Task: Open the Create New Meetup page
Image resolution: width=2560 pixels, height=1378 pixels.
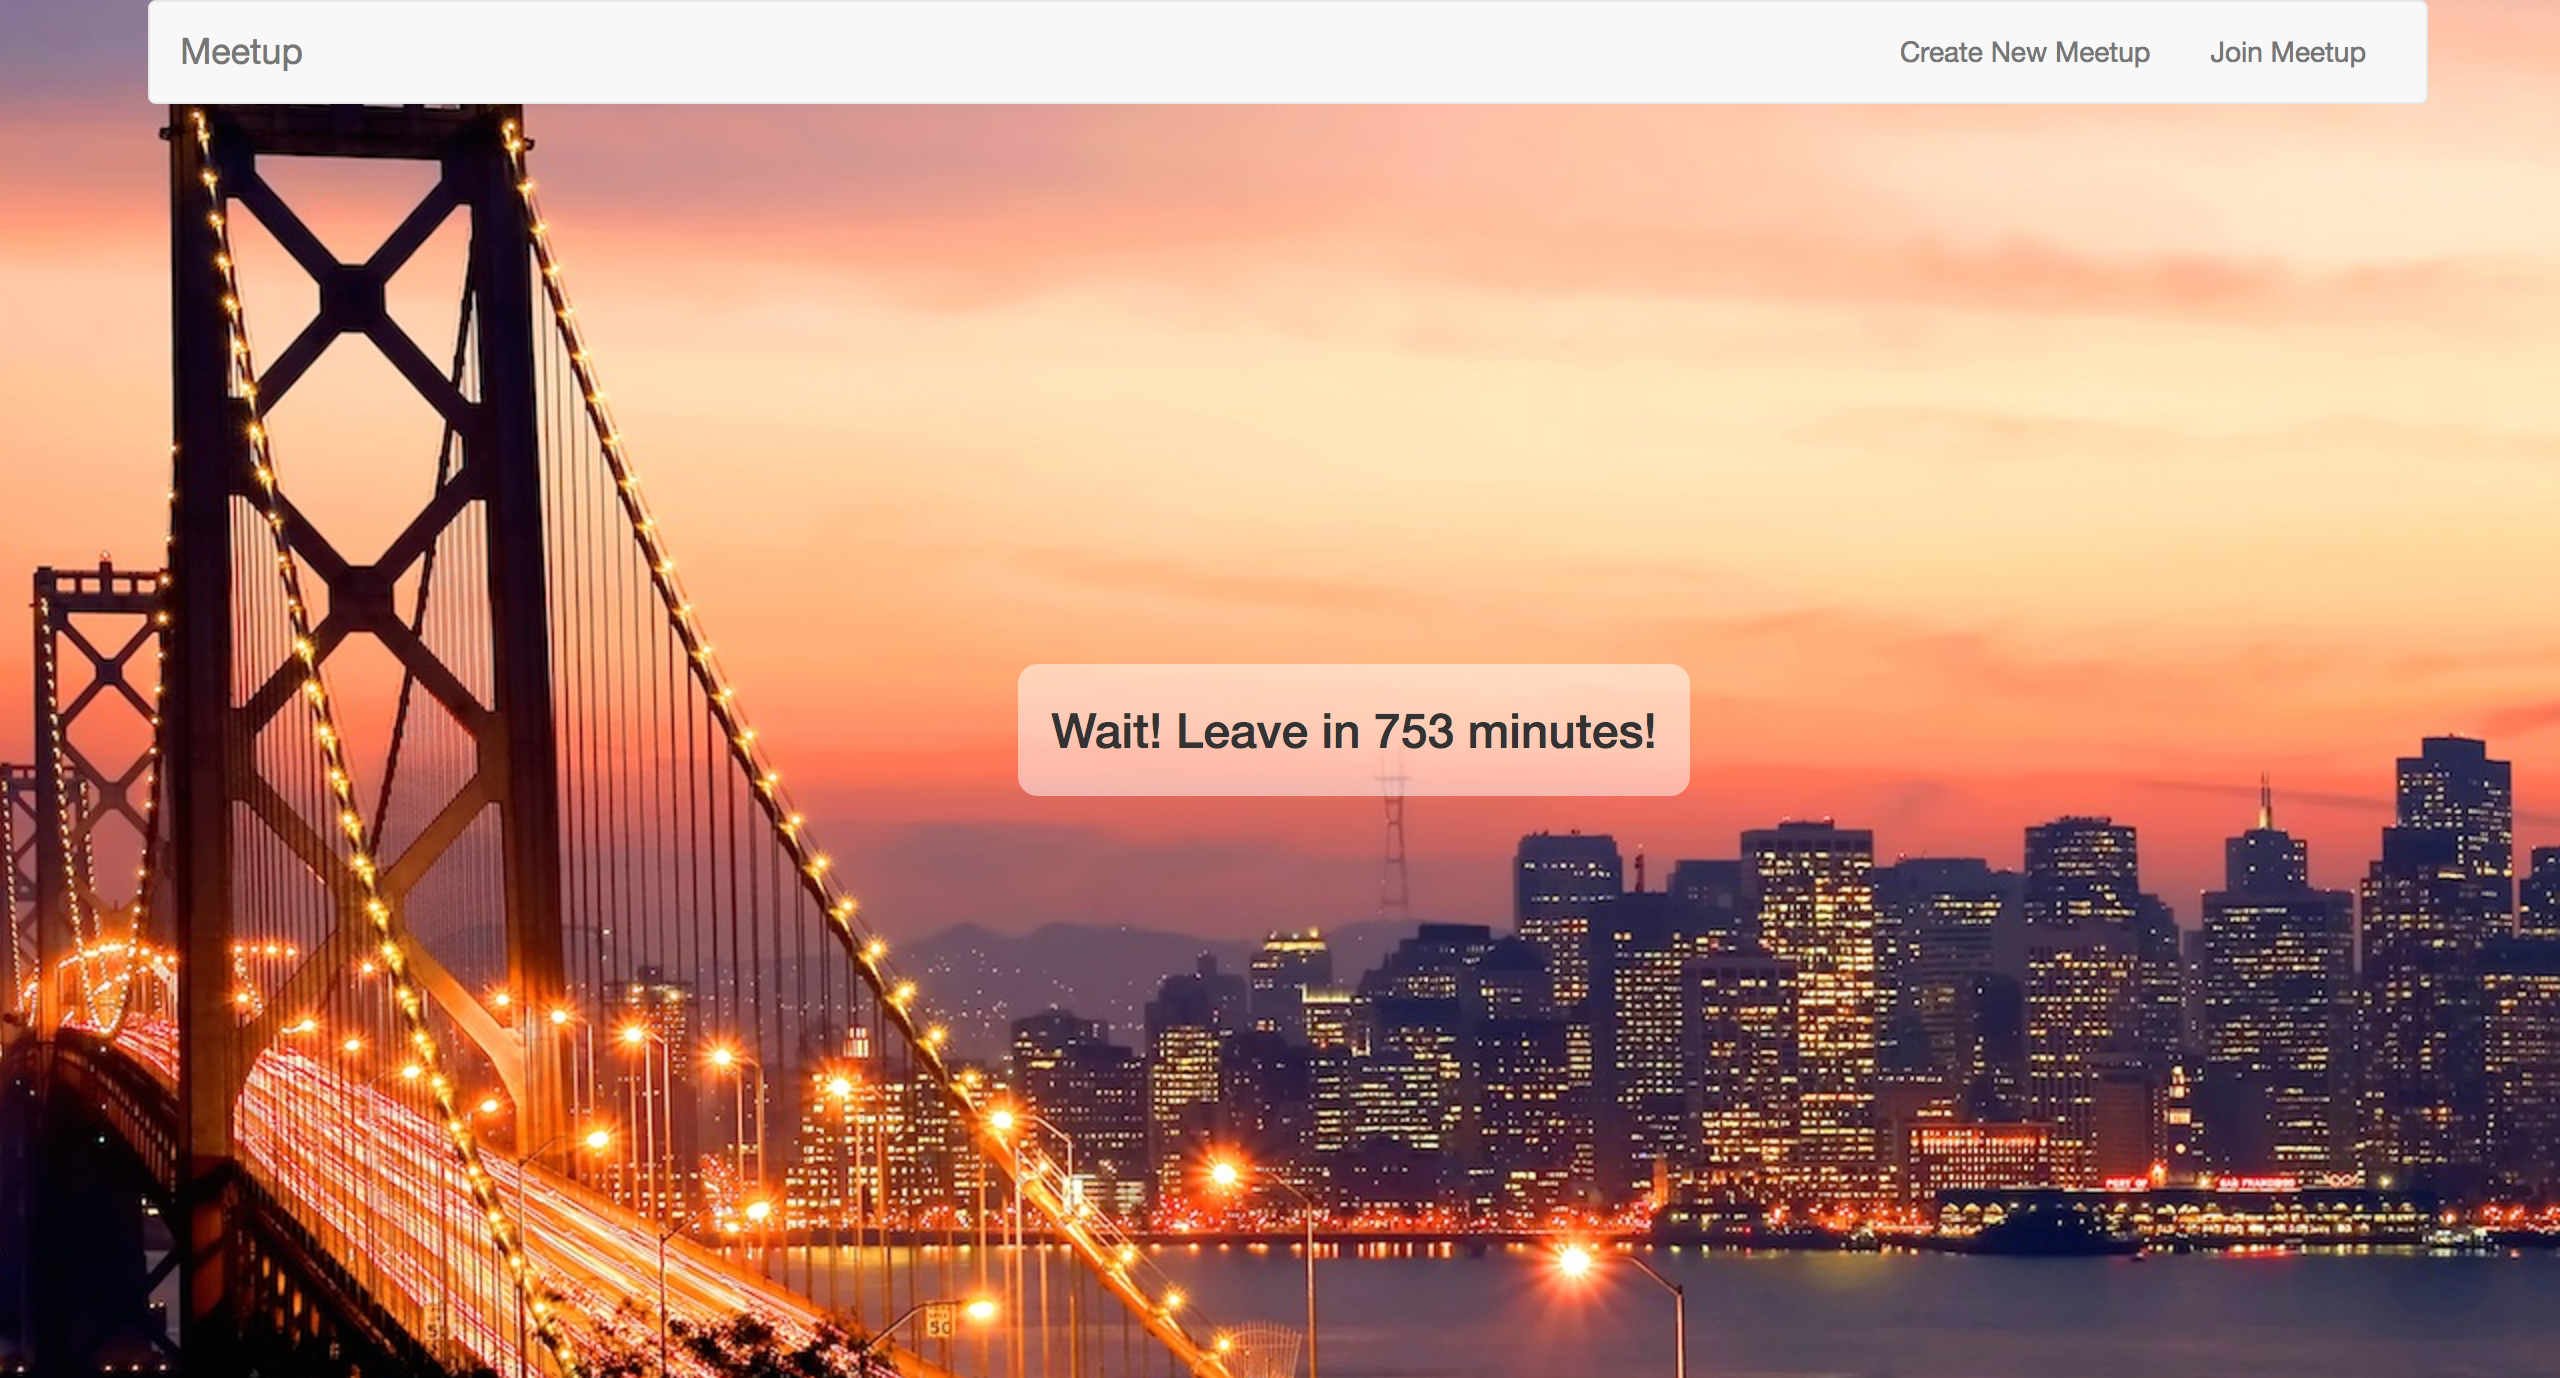Action: pos(2024,52)
